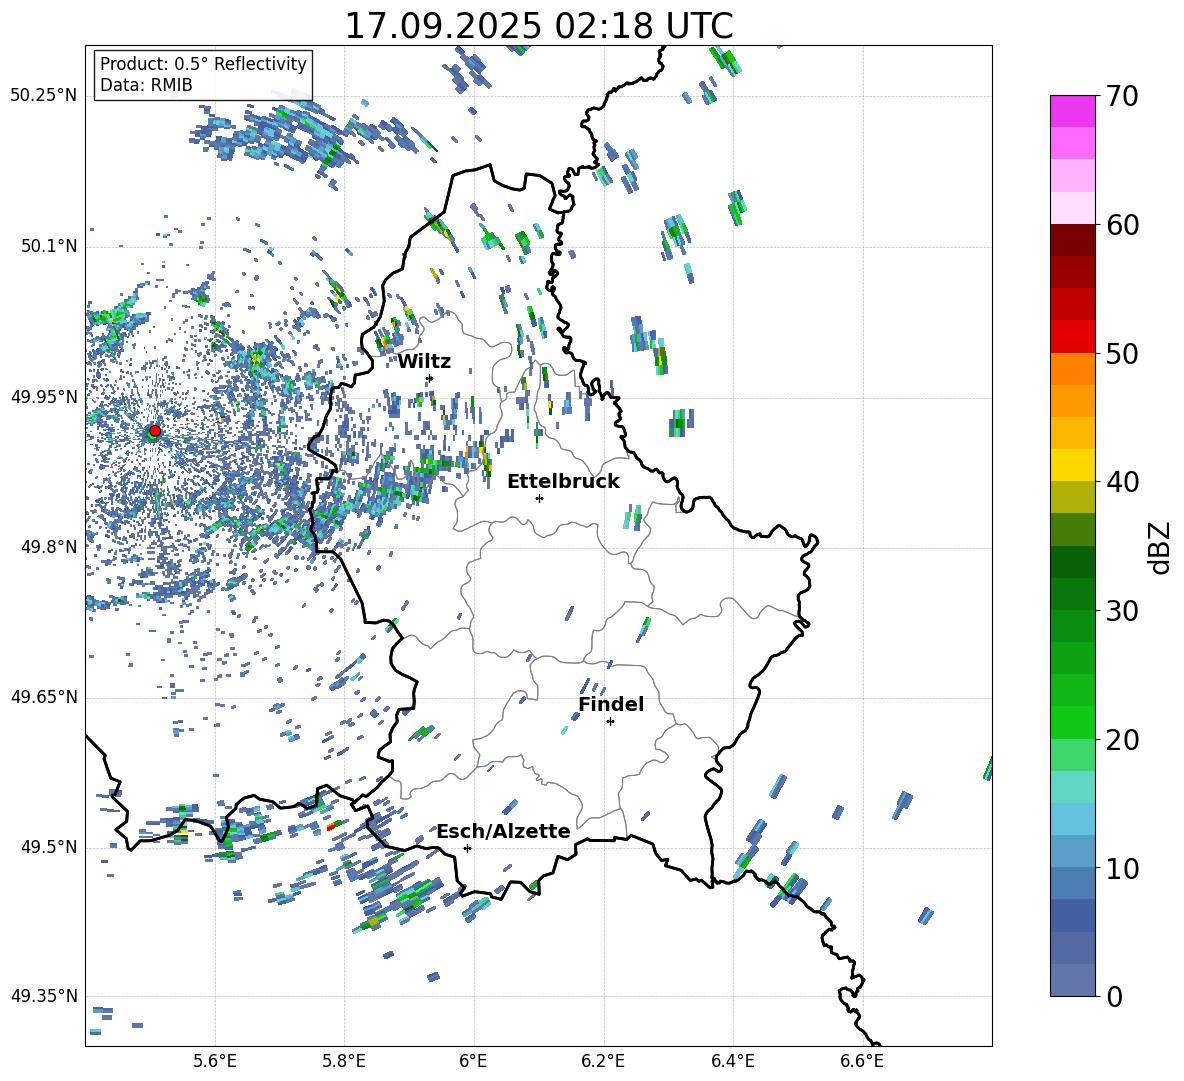Click the red radar site marker

pyautogui.click(x=154, y=431)
